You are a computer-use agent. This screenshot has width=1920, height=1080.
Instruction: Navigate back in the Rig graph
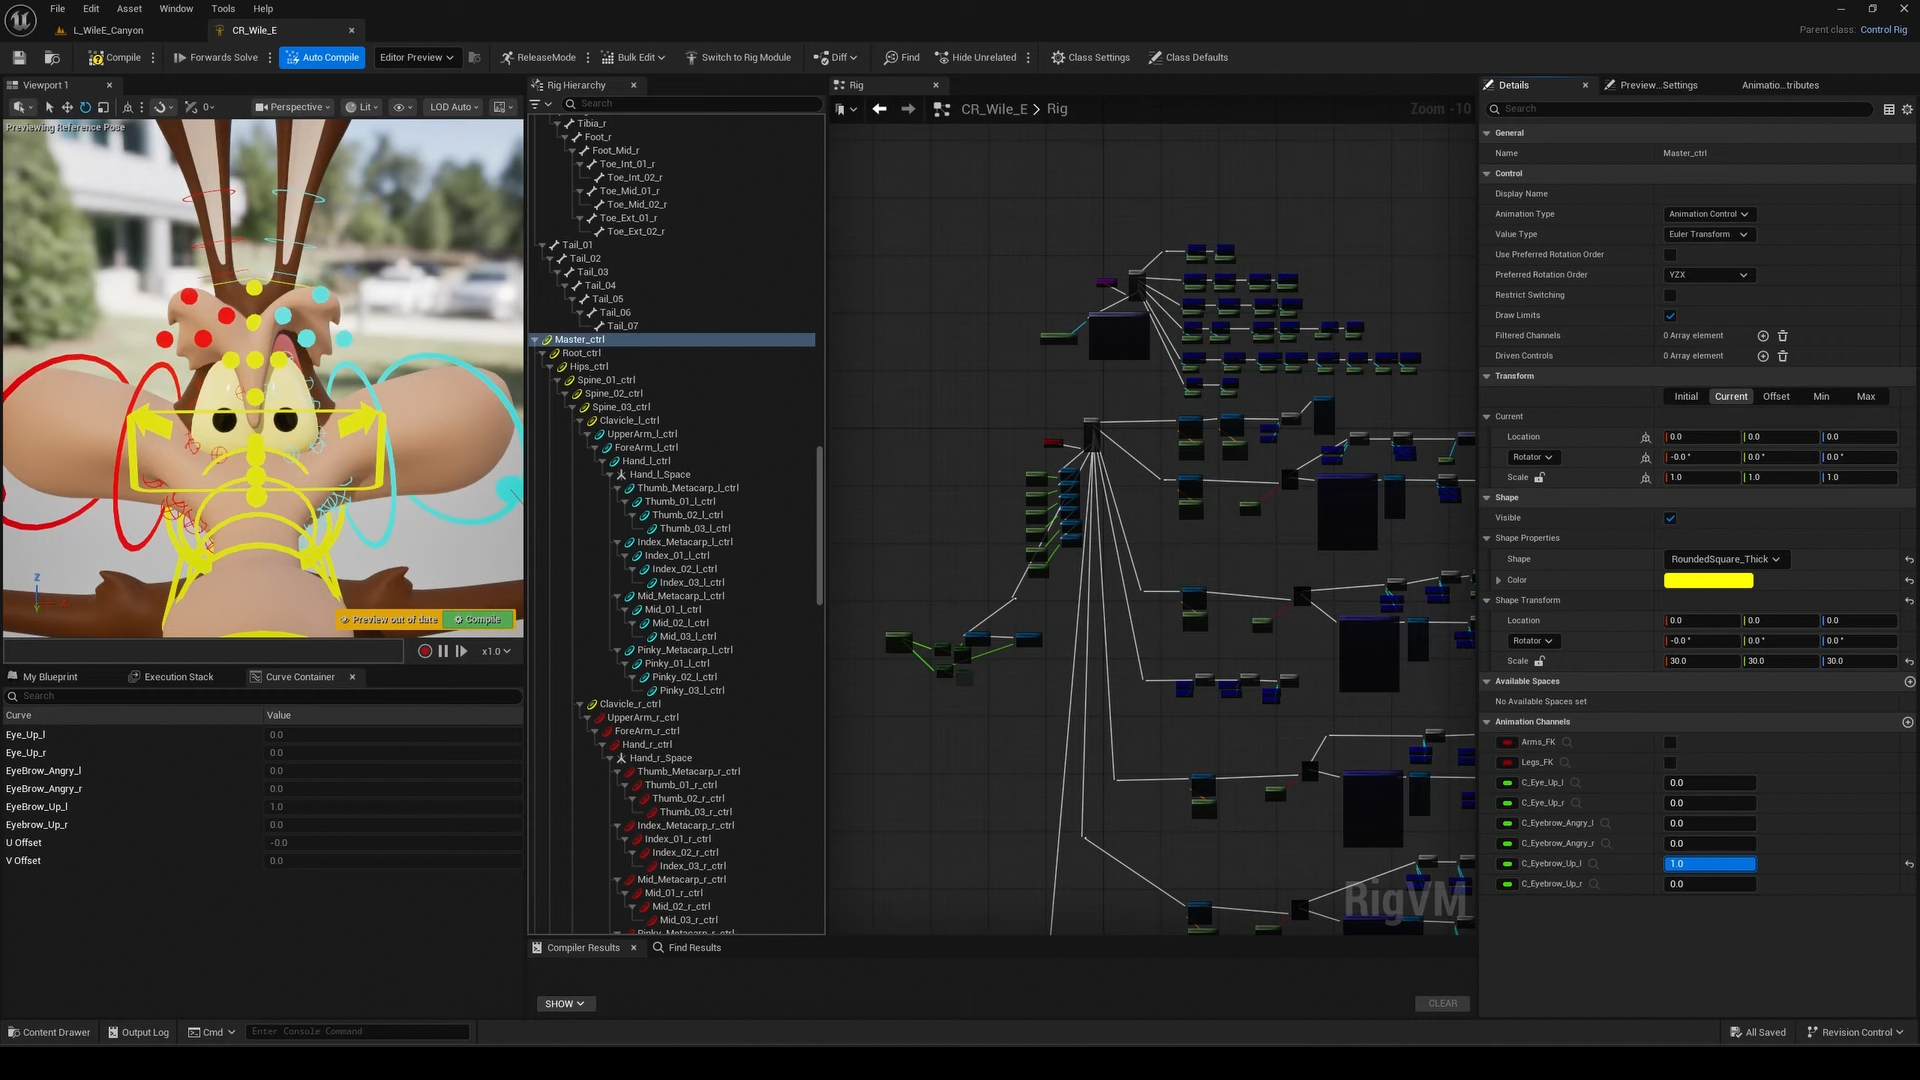(879, 109)
